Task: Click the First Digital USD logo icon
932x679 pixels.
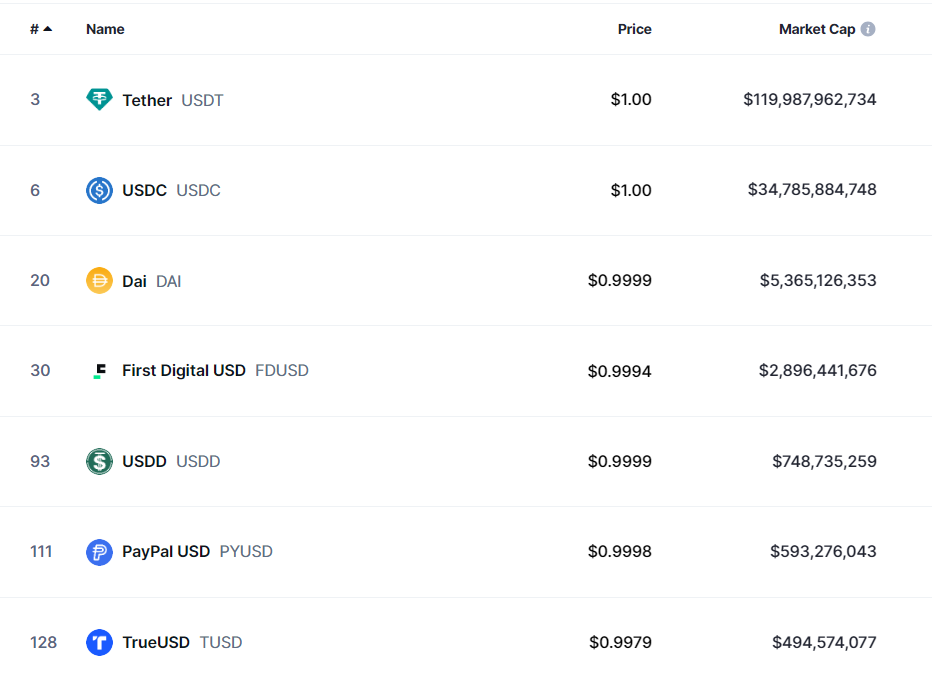Action: click(x=99, y=371)
